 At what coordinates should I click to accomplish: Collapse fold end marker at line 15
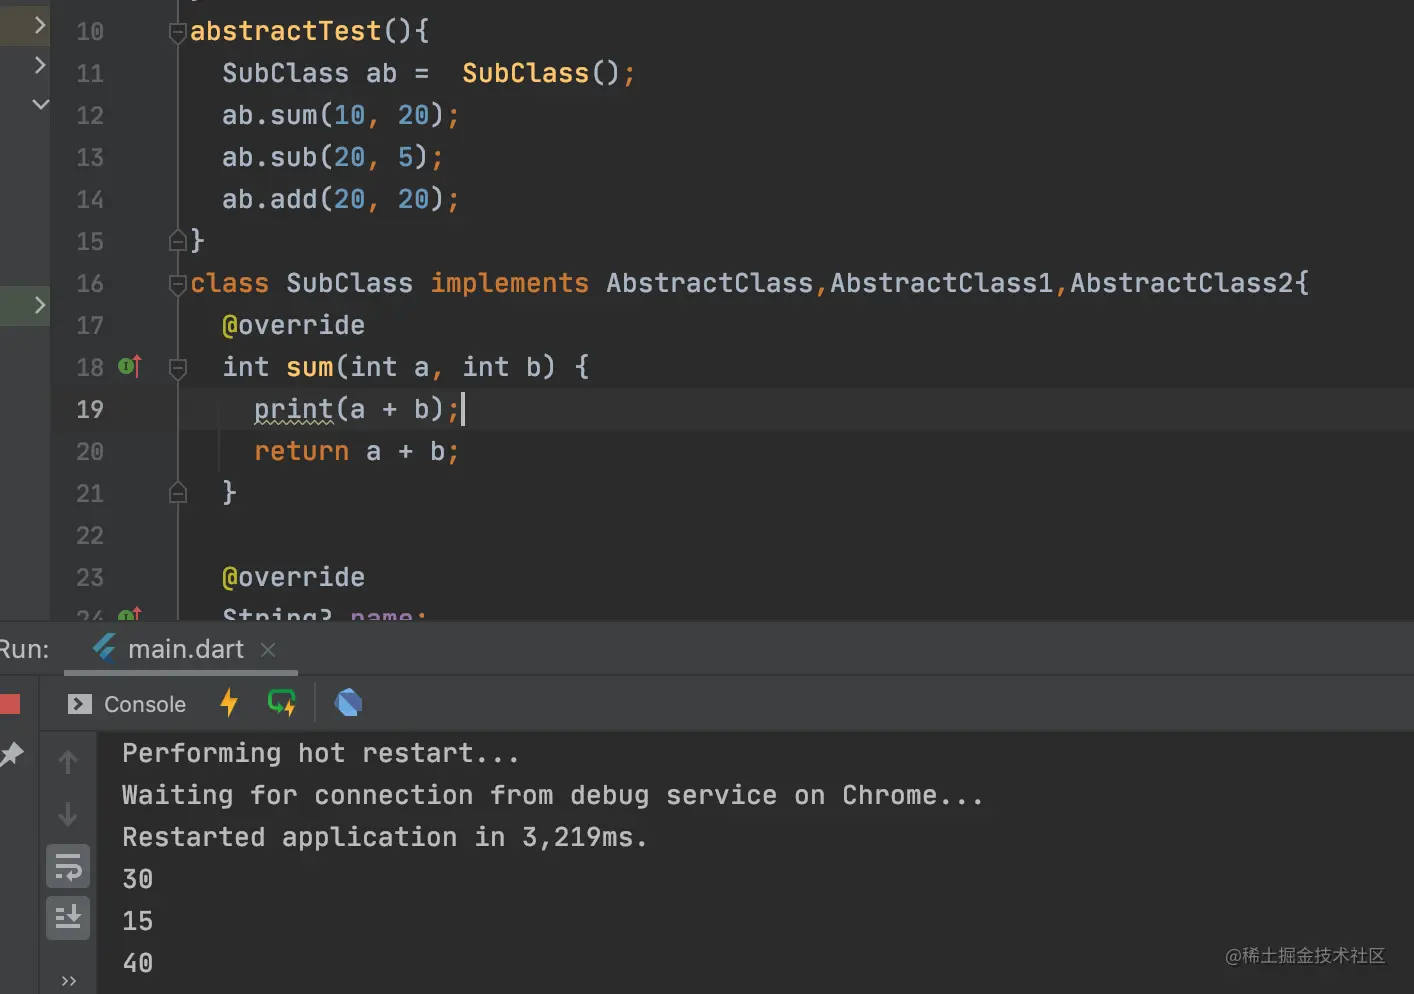[177, 241]
